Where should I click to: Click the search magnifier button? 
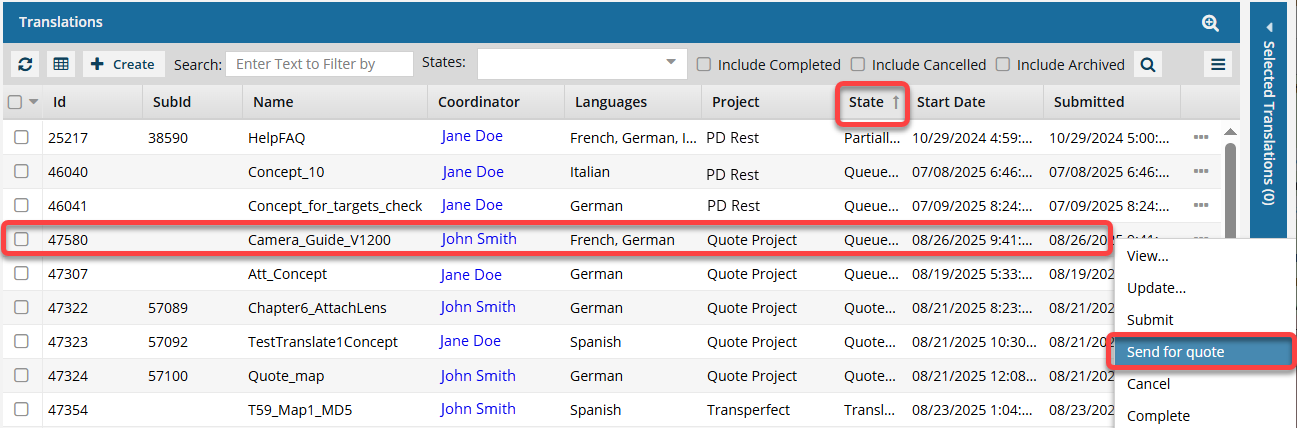(x=1148, y=64)
